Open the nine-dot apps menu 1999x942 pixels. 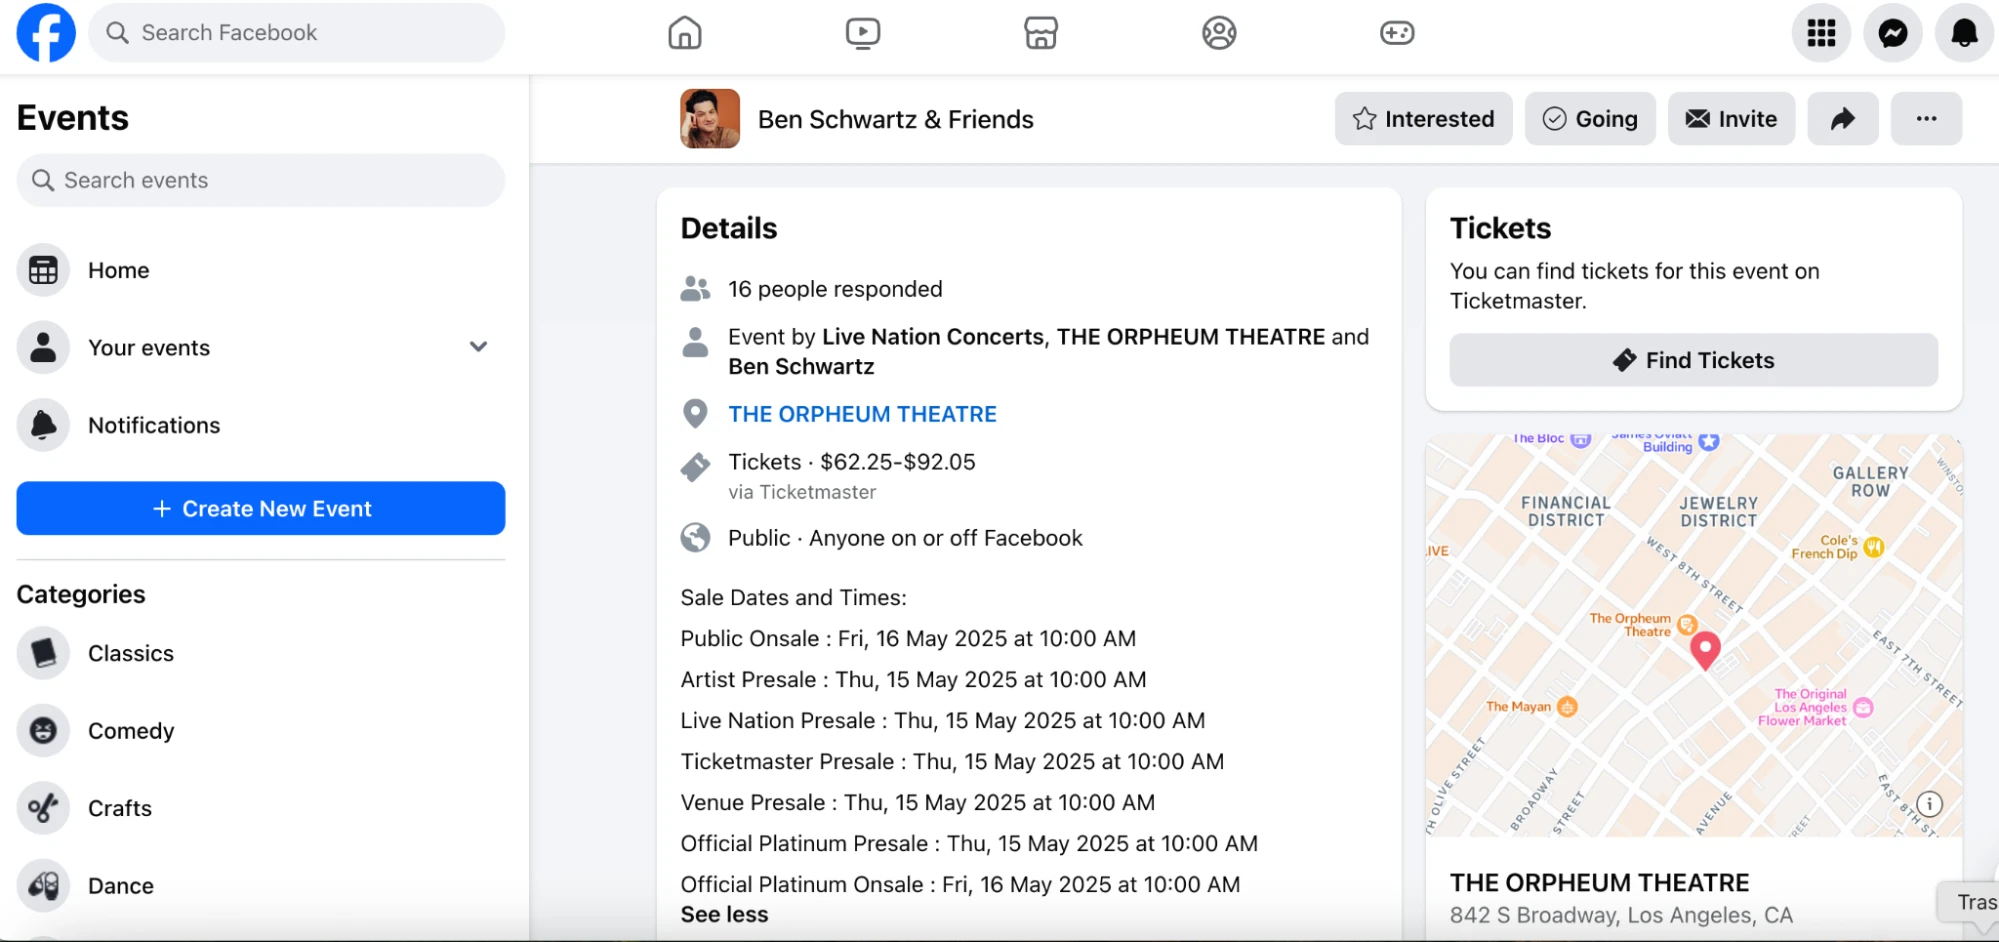tap(1821, 33)
